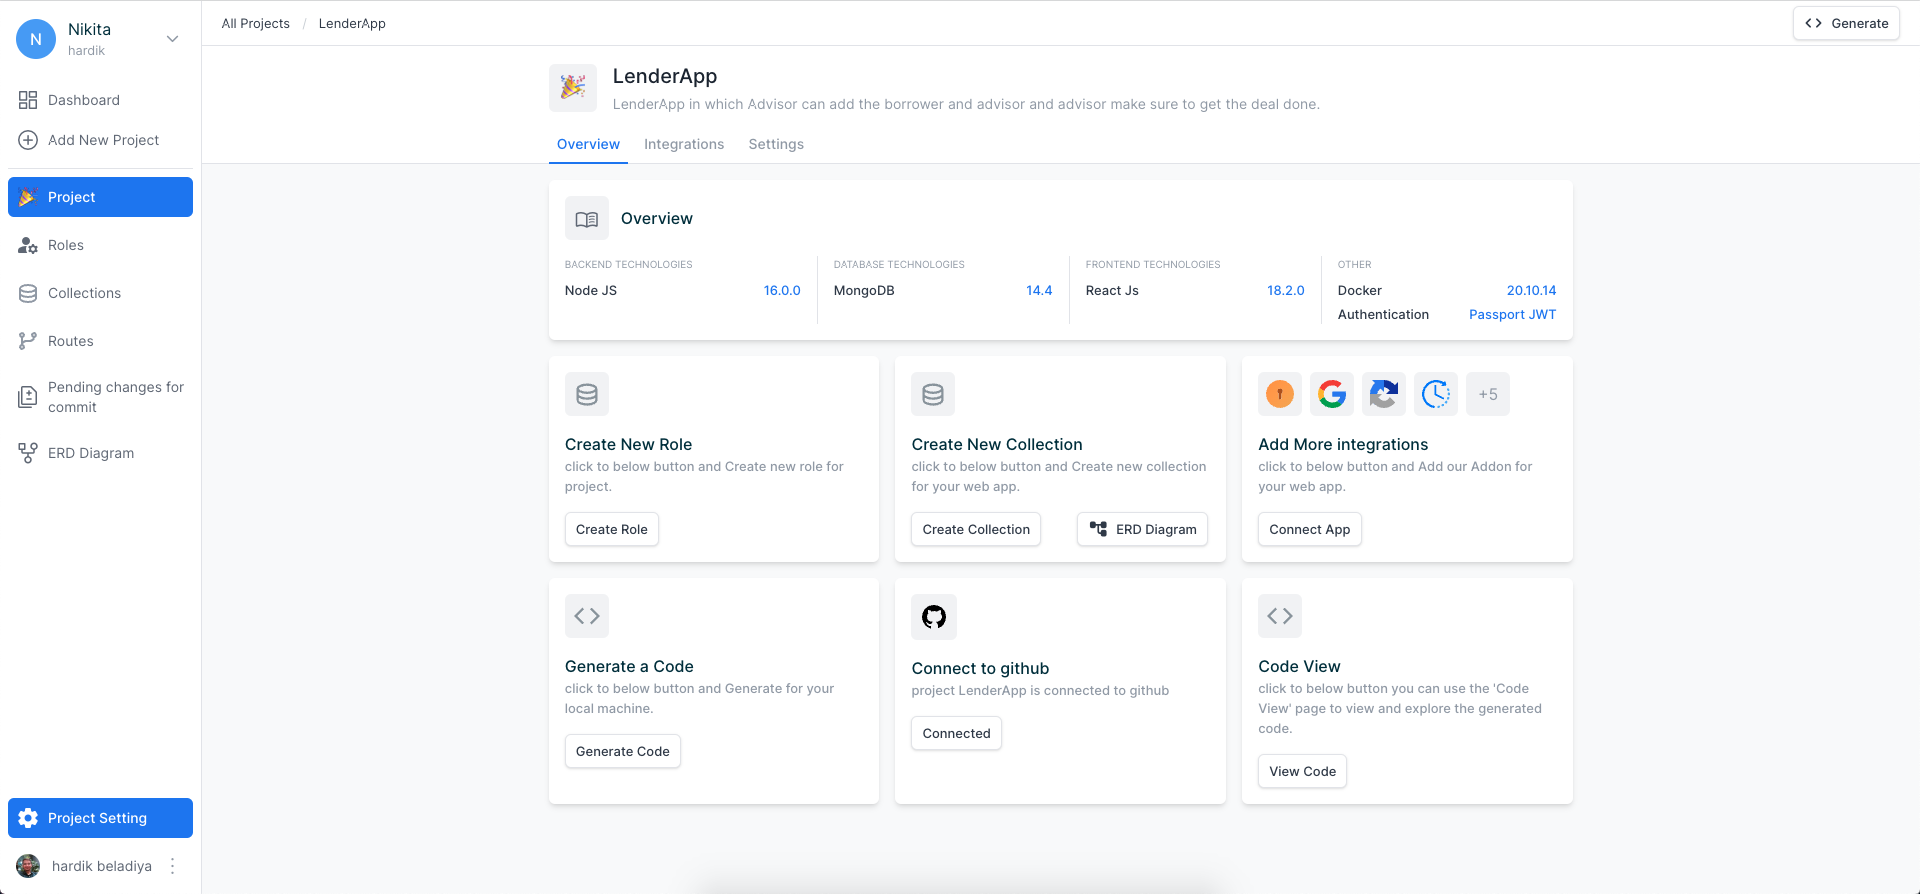Go to All Projects breadcrumb
Screen dimensions: 1920x894
pyautogui.click(x=256, y=23)
